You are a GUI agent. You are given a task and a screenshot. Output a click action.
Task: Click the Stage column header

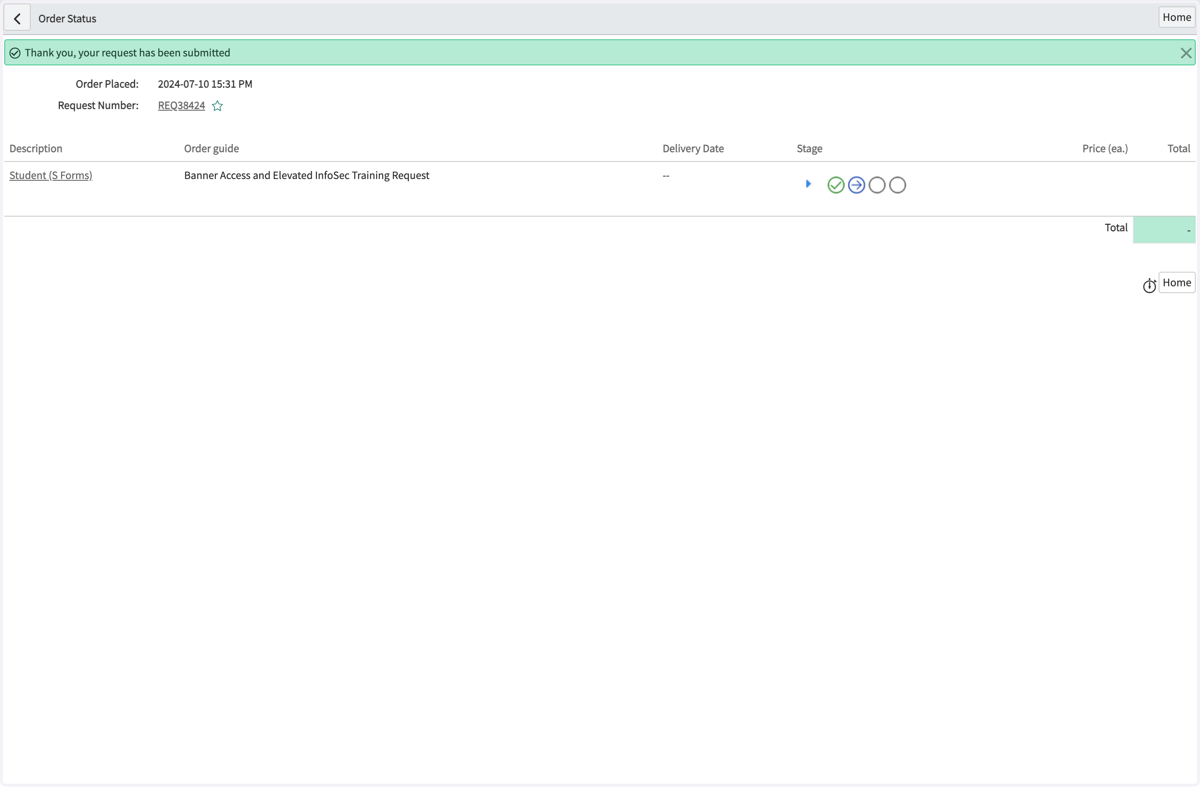pyautogui.click(x=810, y=148)
